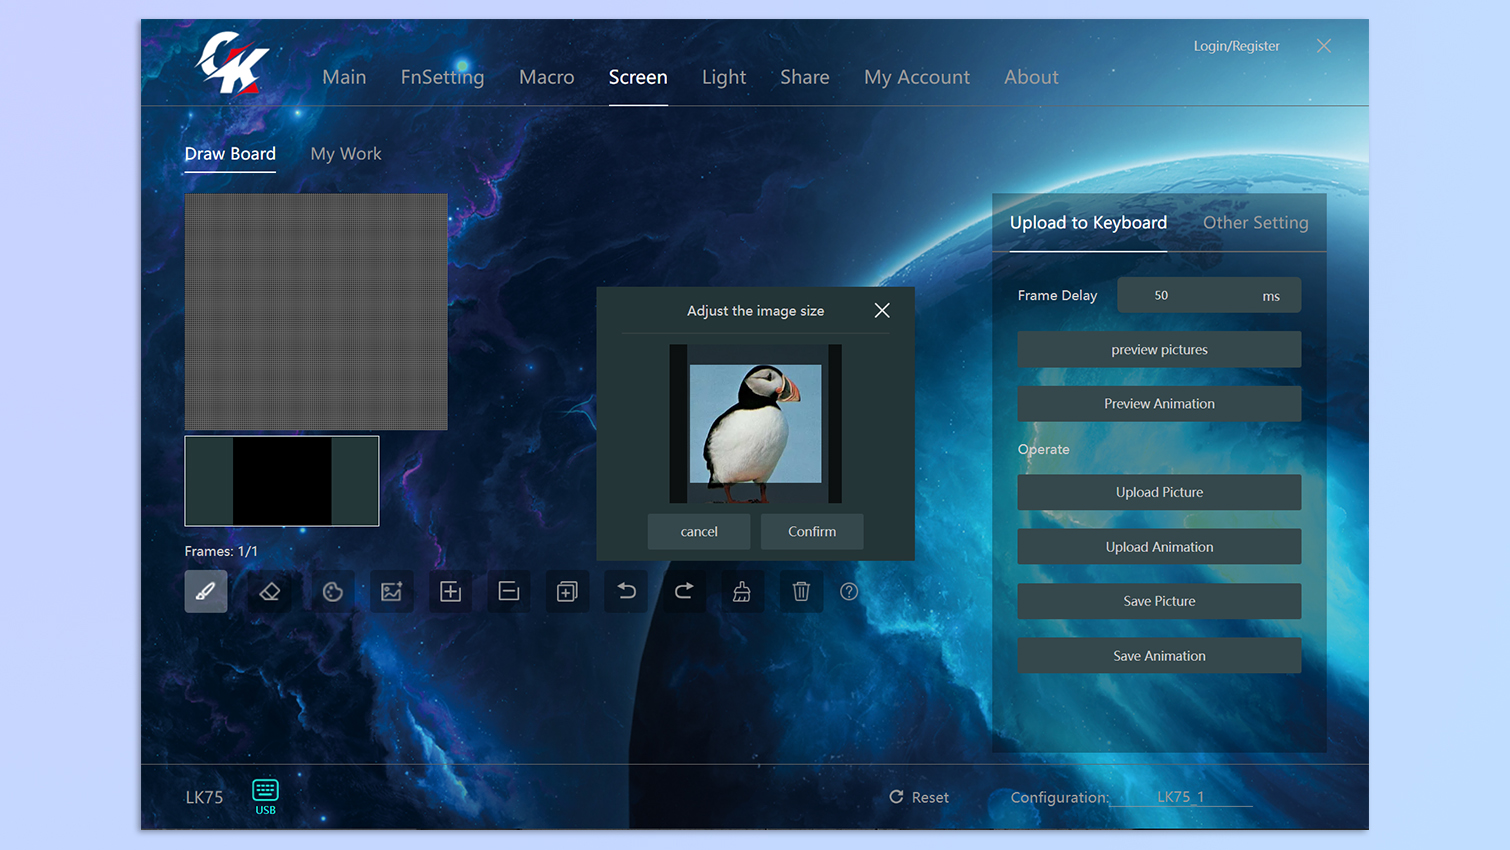This screenshot has height=850, width=1510.
Task: Remove a frame with minus icon
Action: (509, 592)
